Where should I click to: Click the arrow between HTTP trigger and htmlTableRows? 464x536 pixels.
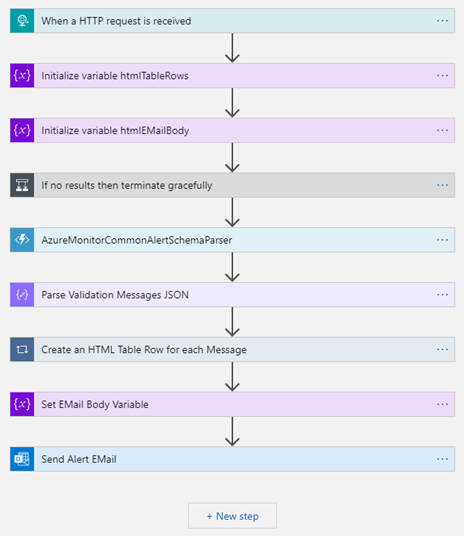(x=233, y=48)
